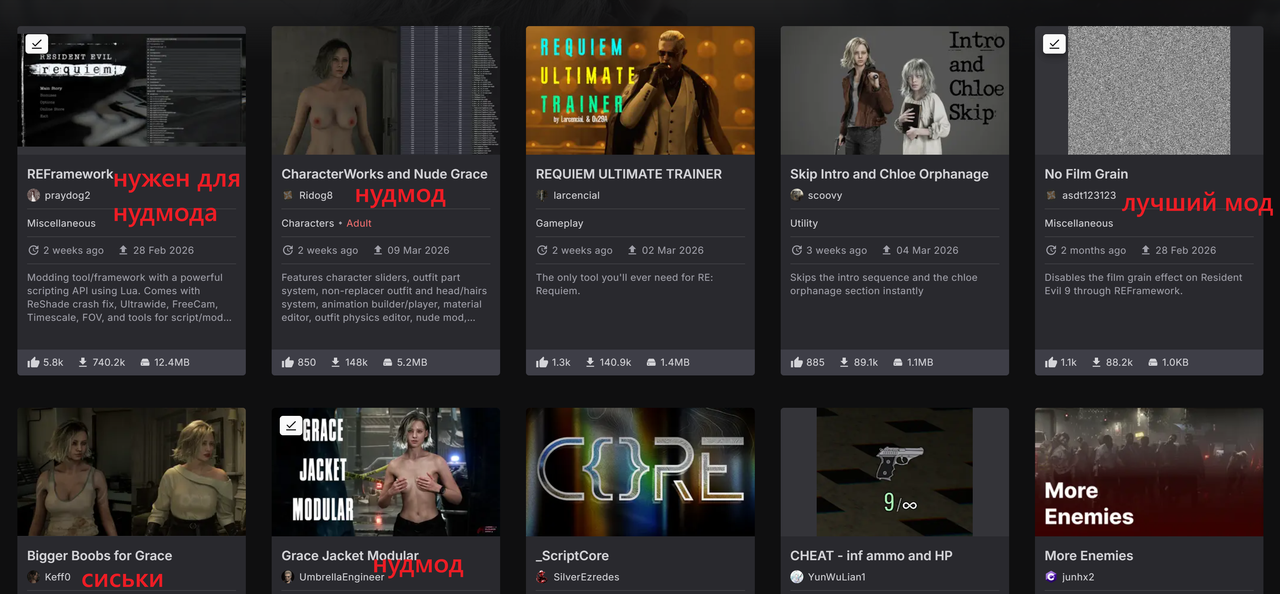Click the download icon showing 140.9k on Trainer
The width and height of the screenshot is (1280, 594).
(x=589, y=362)
